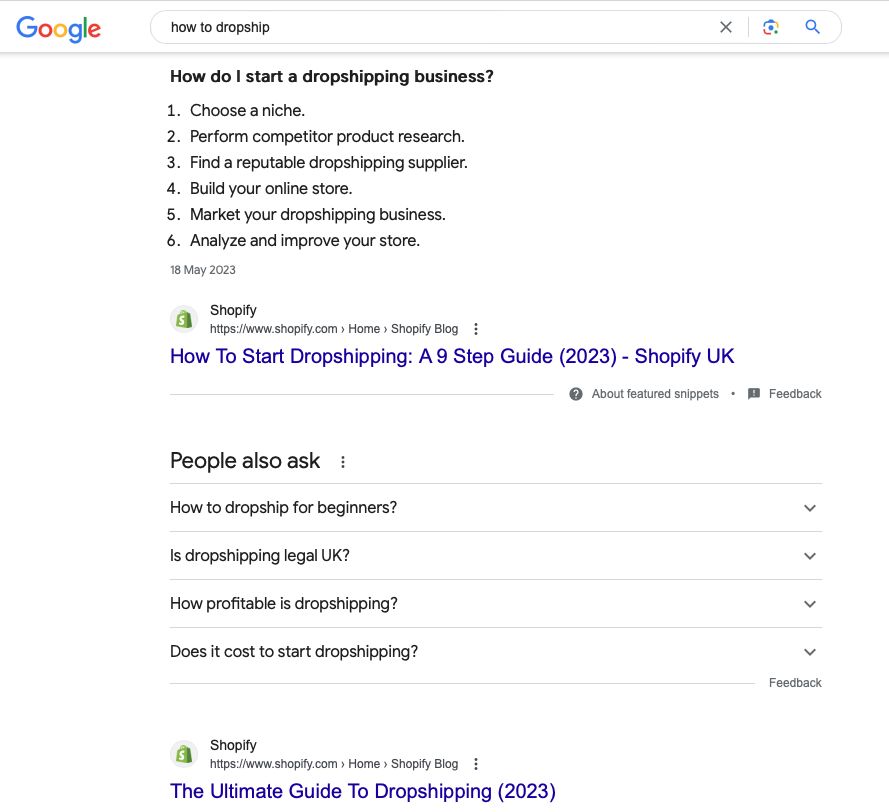Open three-dot menu beside second Shopify result
Image resolution: width=889 pixels, height=812 pixels.
(x=476, y=764)
